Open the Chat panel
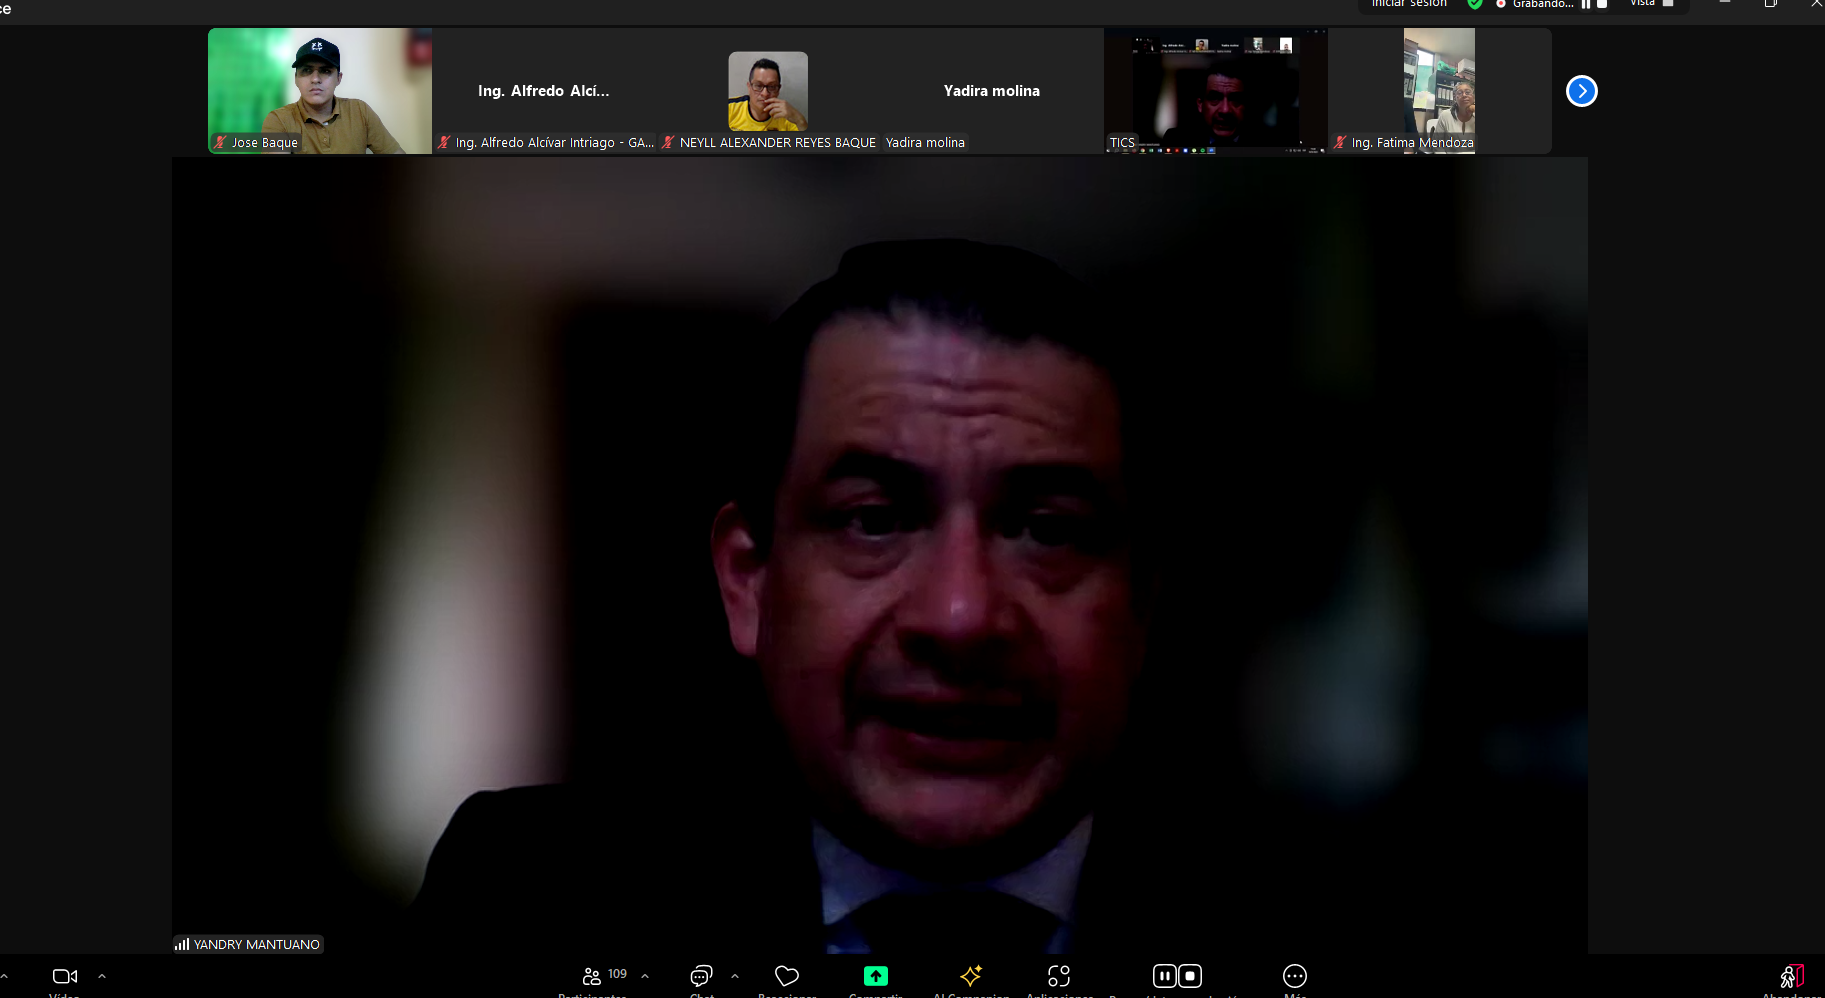 pos(701,976)
